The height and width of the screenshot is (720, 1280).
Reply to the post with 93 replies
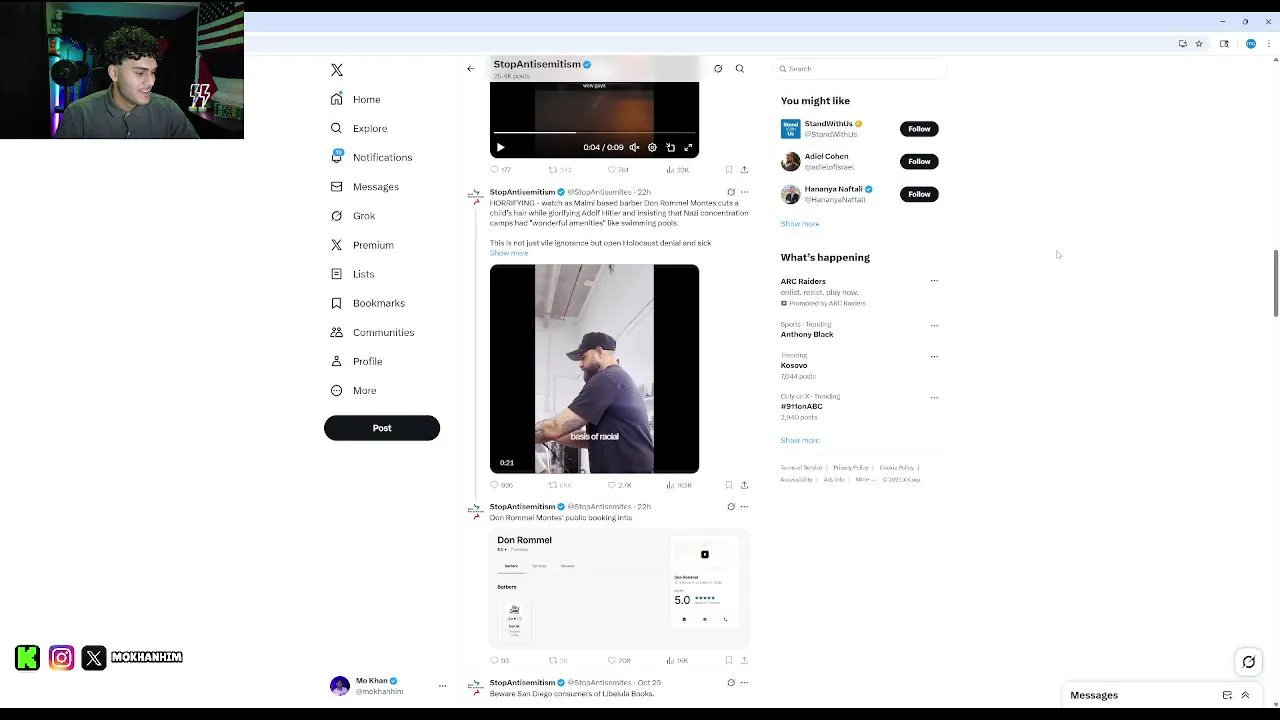[499, 660]
